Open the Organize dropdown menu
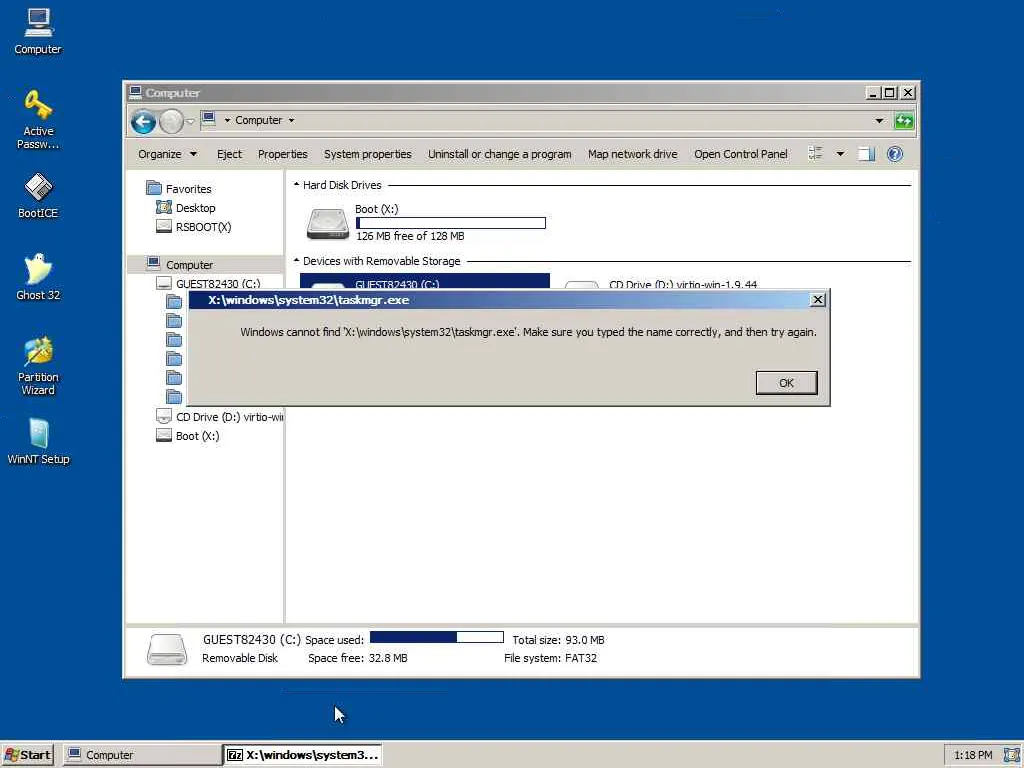The image size is (1024, 768). tap(167, 154)
